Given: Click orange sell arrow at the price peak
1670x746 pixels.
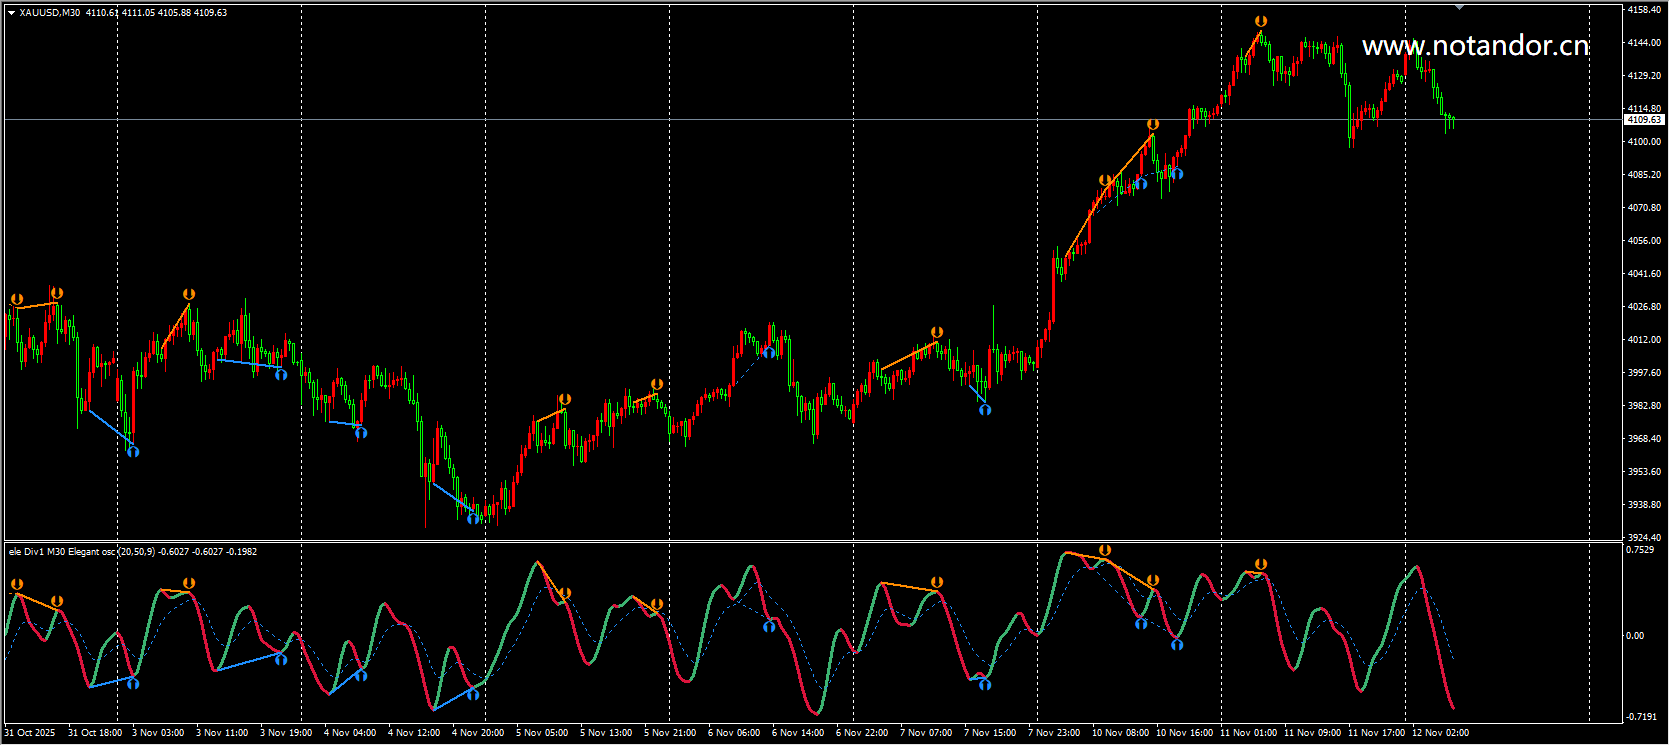Looking at the screenshot, I should 1261,21.
